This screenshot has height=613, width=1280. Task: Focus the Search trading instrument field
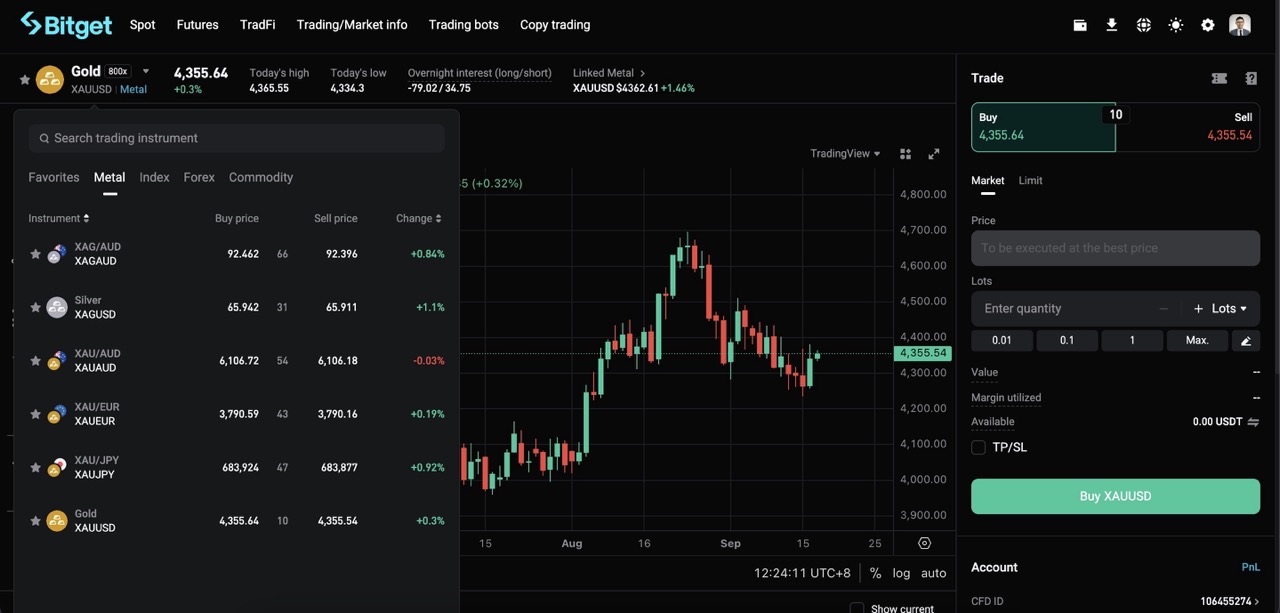point(236,138)
